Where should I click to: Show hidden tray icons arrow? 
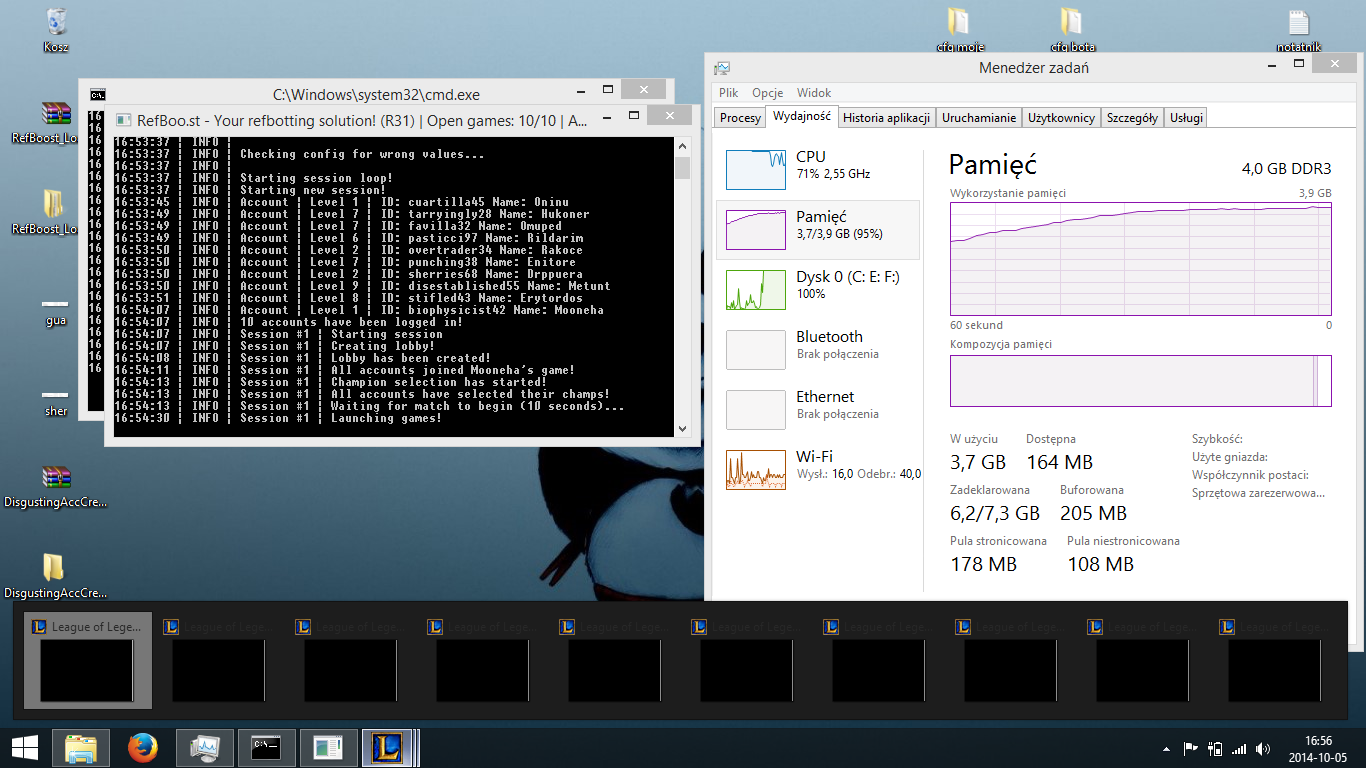point(1166,748)
